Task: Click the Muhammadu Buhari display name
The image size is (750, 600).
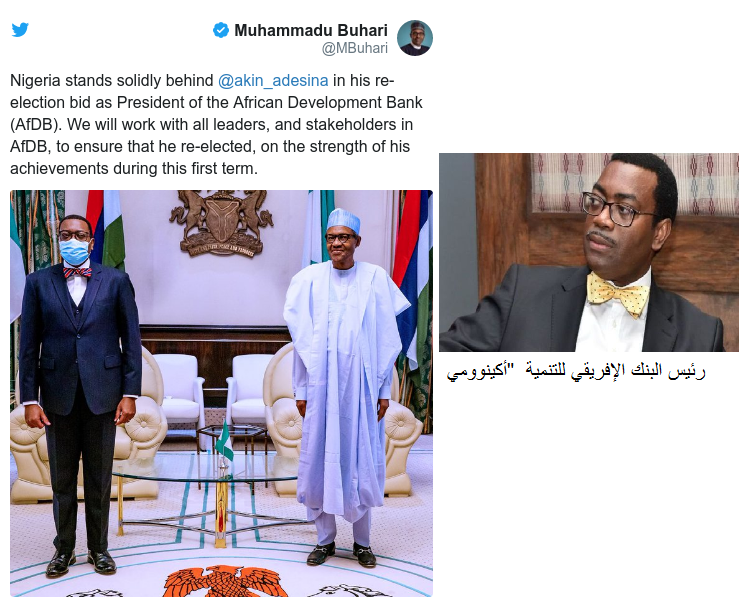Action: (x=310, y=30)
